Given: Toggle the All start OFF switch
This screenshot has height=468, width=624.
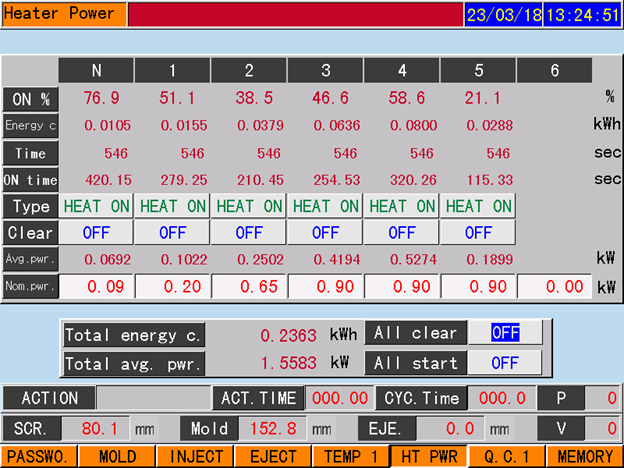Looking at the screenshot, I should pyautogui.click(x=505, y=362).
